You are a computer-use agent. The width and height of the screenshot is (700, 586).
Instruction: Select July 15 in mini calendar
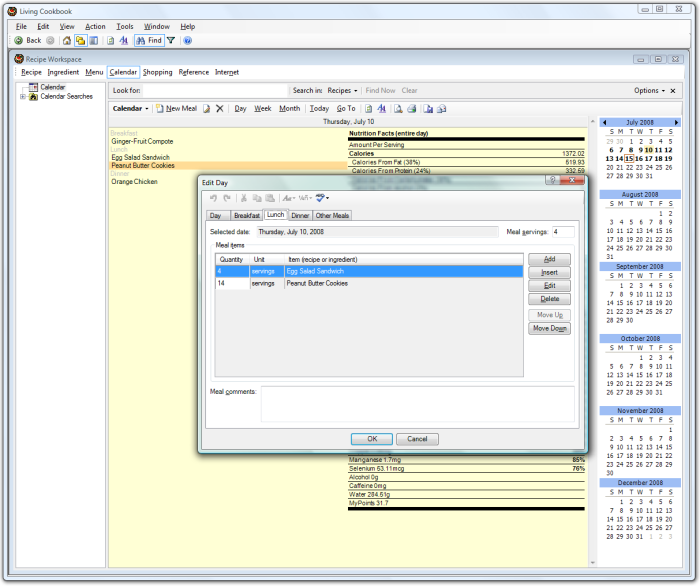(x=629, y=159)
